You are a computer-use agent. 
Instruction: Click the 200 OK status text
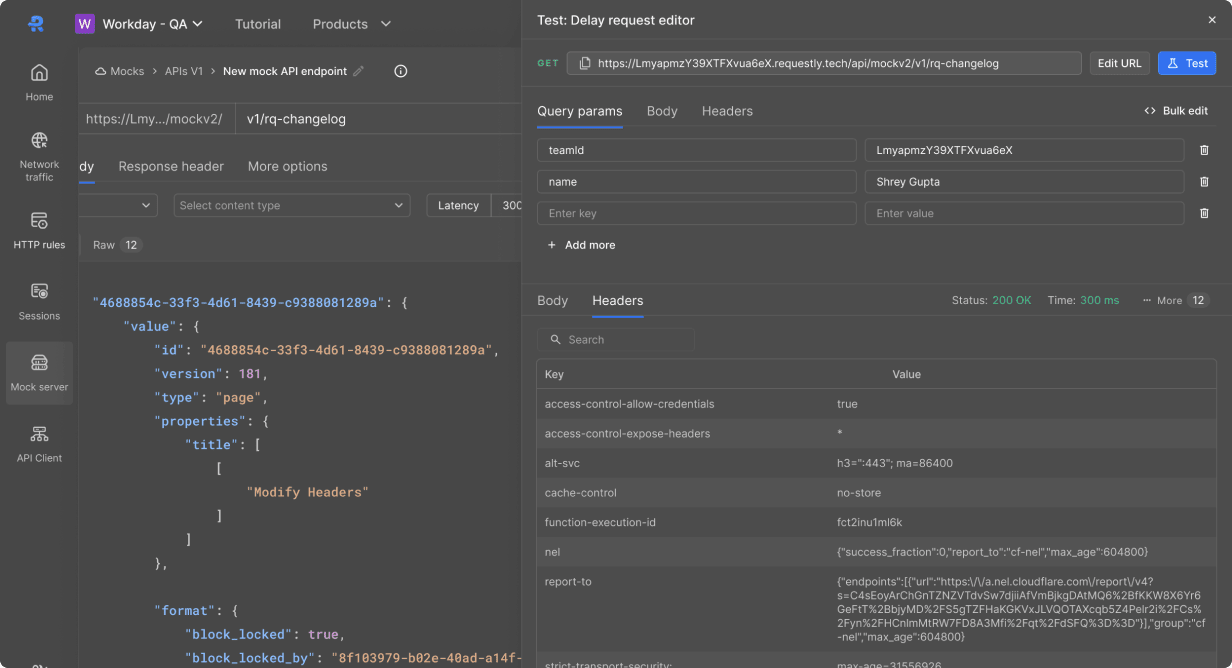(1012, 300)
